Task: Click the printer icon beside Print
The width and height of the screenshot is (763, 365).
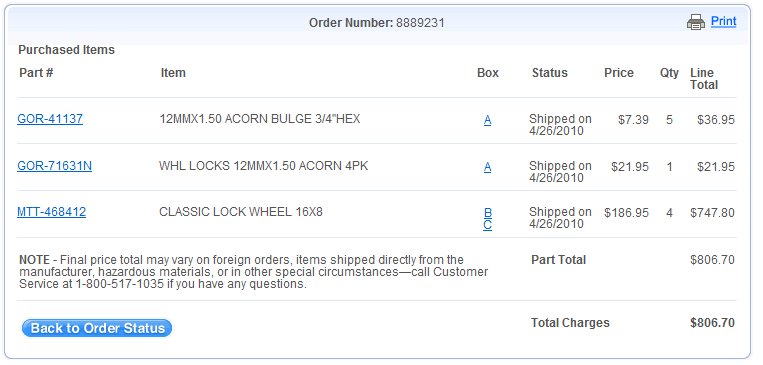Action: [696, 22]
